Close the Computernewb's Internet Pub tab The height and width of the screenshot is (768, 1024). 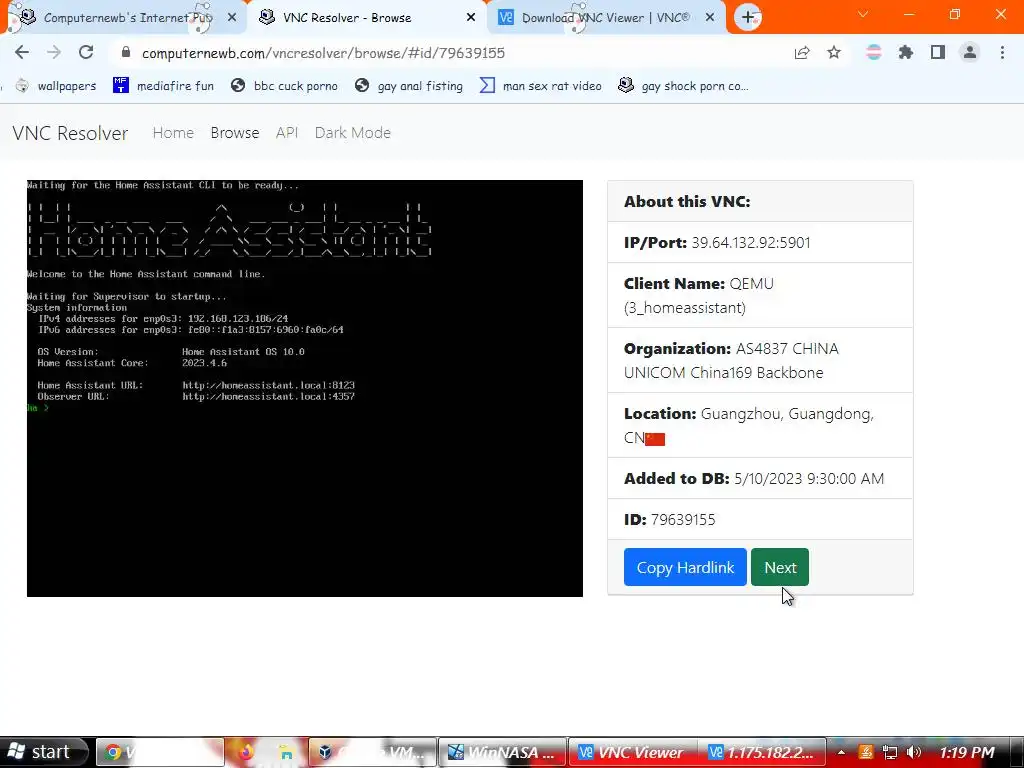click(x=232, y=18)
